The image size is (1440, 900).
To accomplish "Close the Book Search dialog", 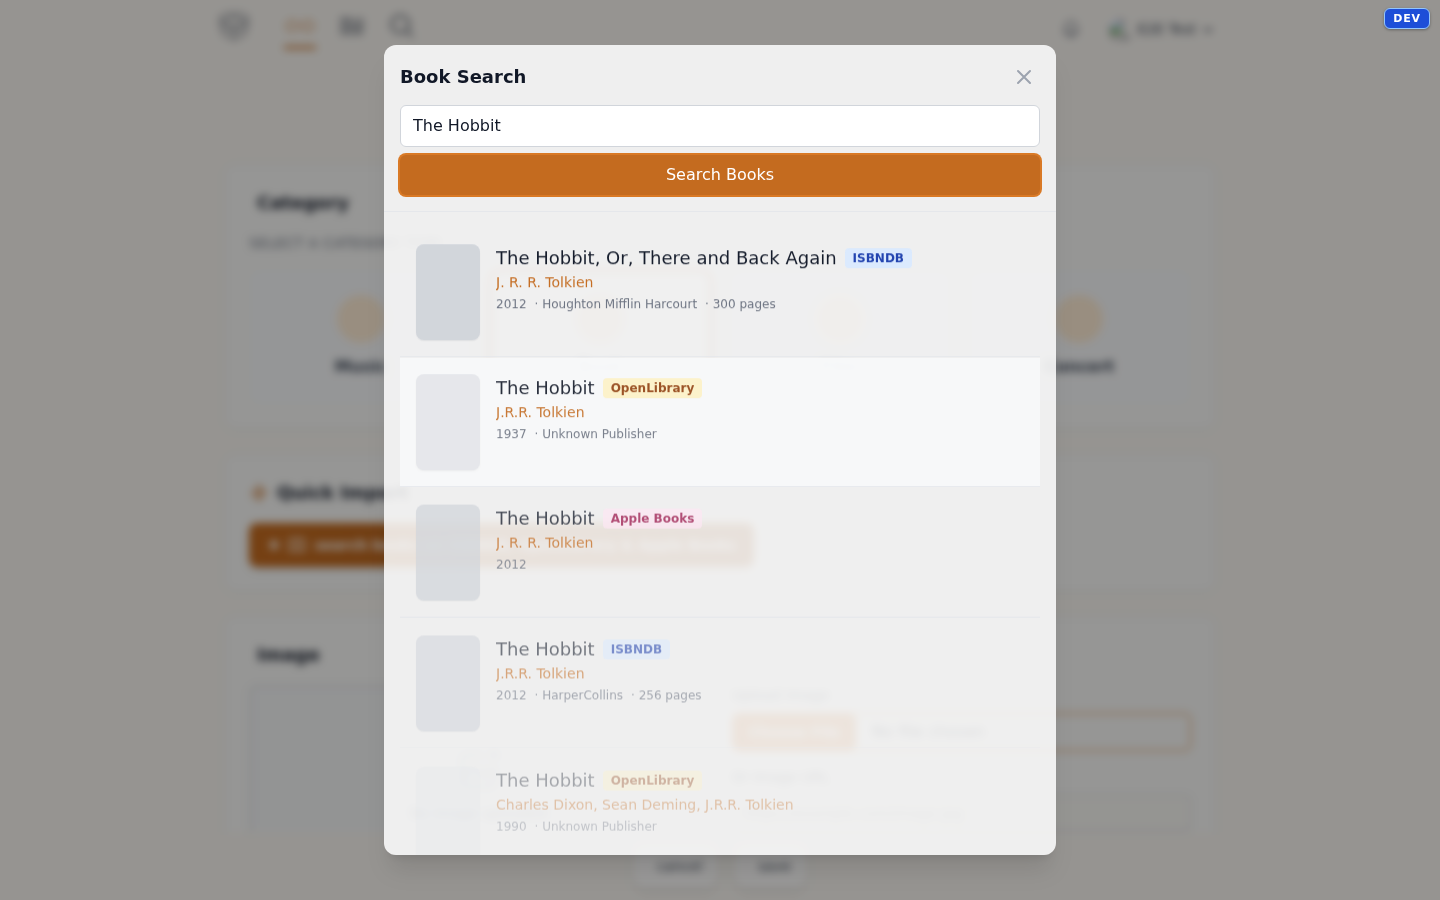I will coord(1023,77).
